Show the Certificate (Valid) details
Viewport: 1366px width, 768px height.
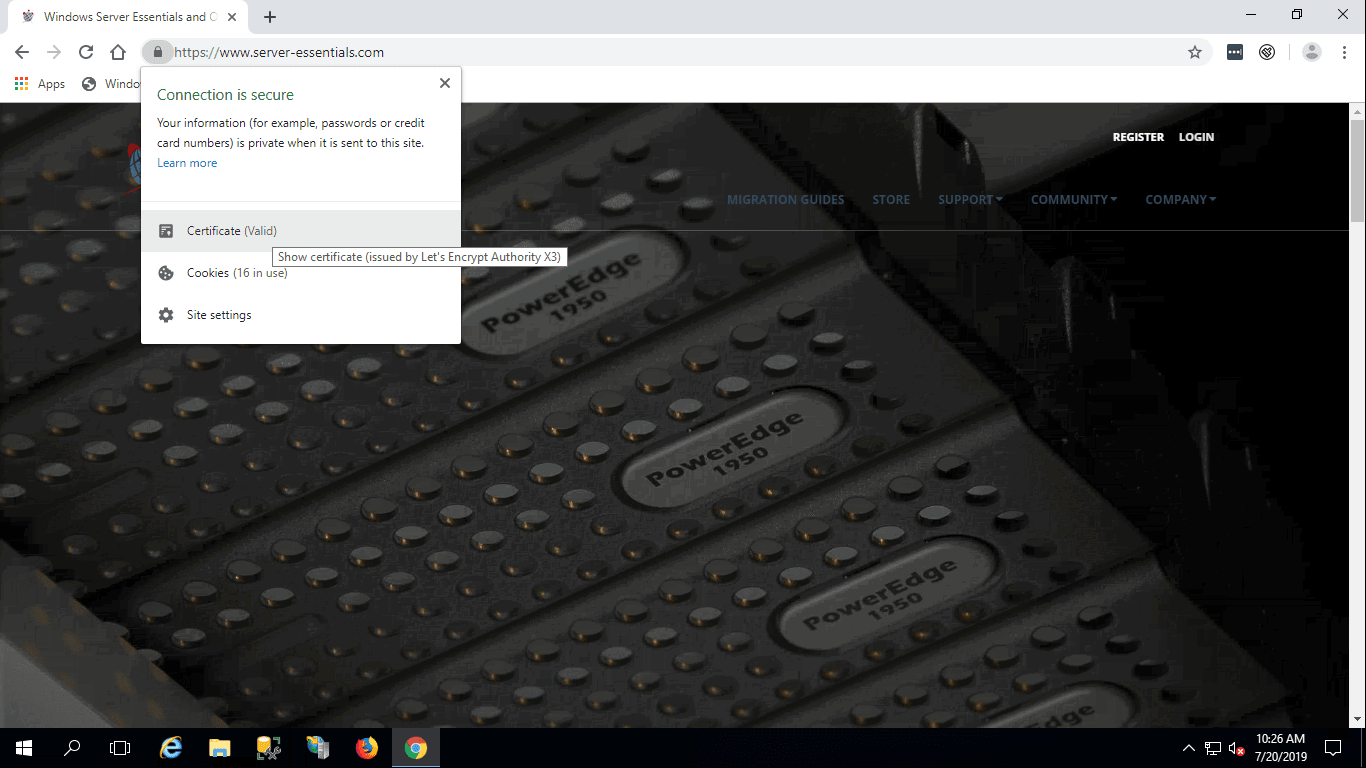tap(301, 231)
